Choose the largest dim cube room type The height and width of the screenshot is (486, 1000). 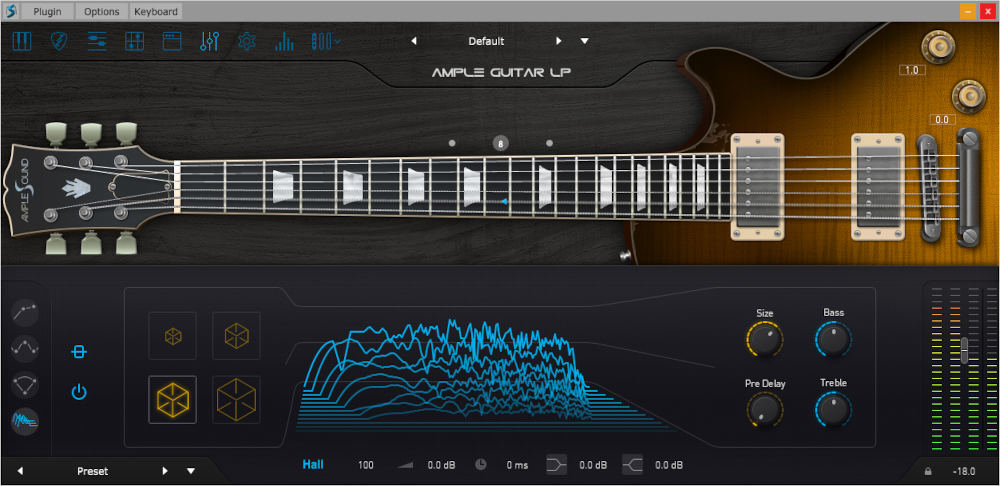[x=237, y=400]
